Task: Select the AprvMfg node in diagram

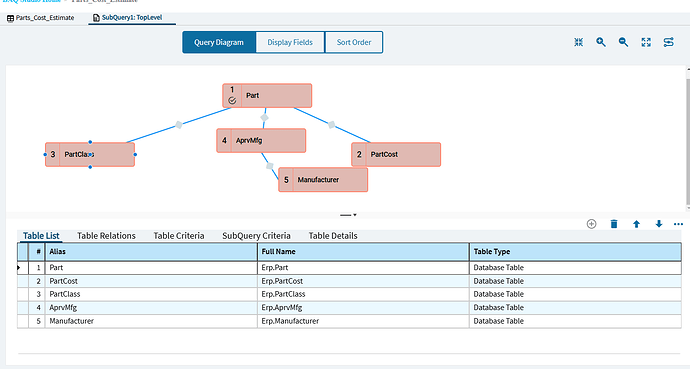Action: (x=261, y=141)
